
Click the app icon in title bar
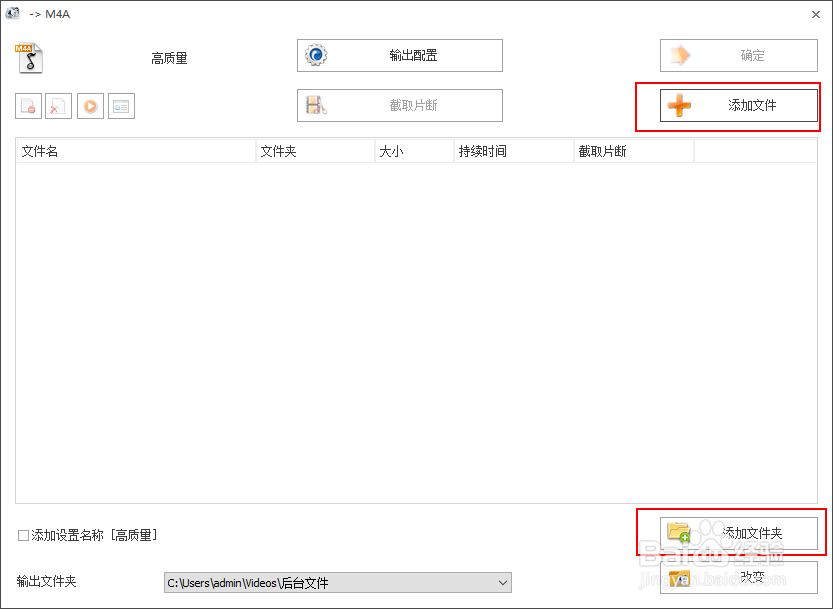pos(13,13)
